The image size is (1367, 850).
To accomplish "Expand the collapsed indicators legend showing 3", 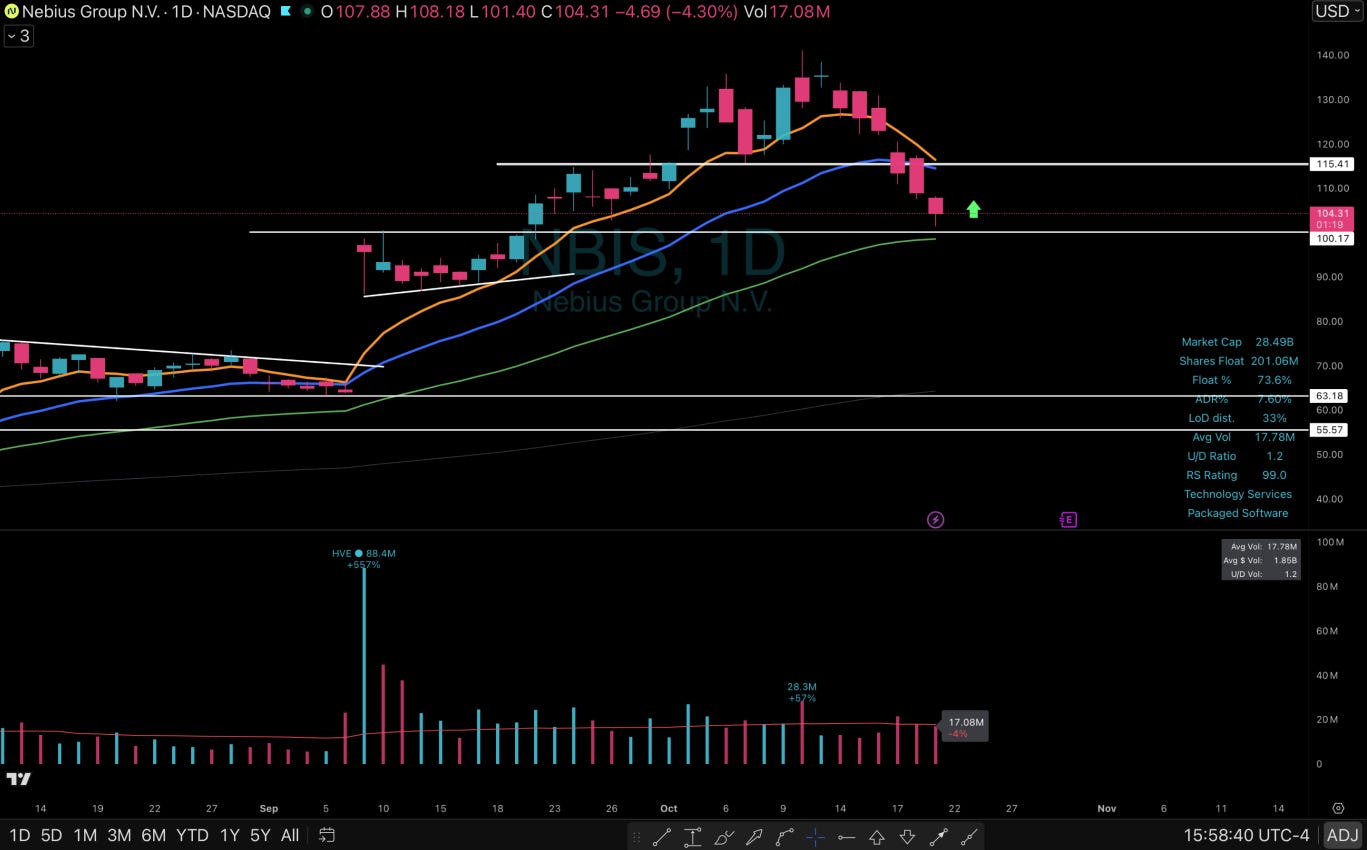I will coord(19,36).
